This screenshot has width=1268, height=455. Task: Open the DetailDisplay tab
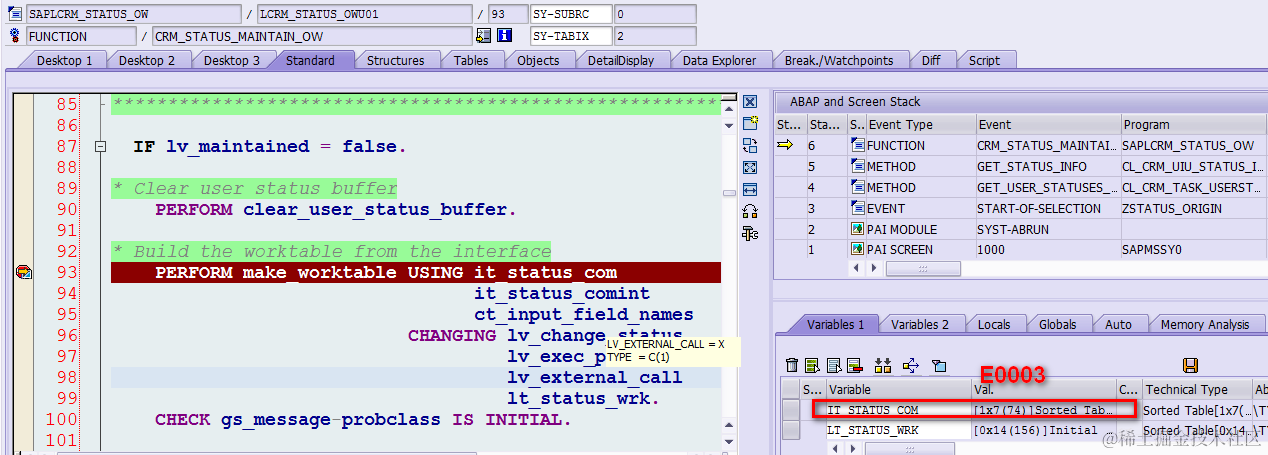(621, 60)
